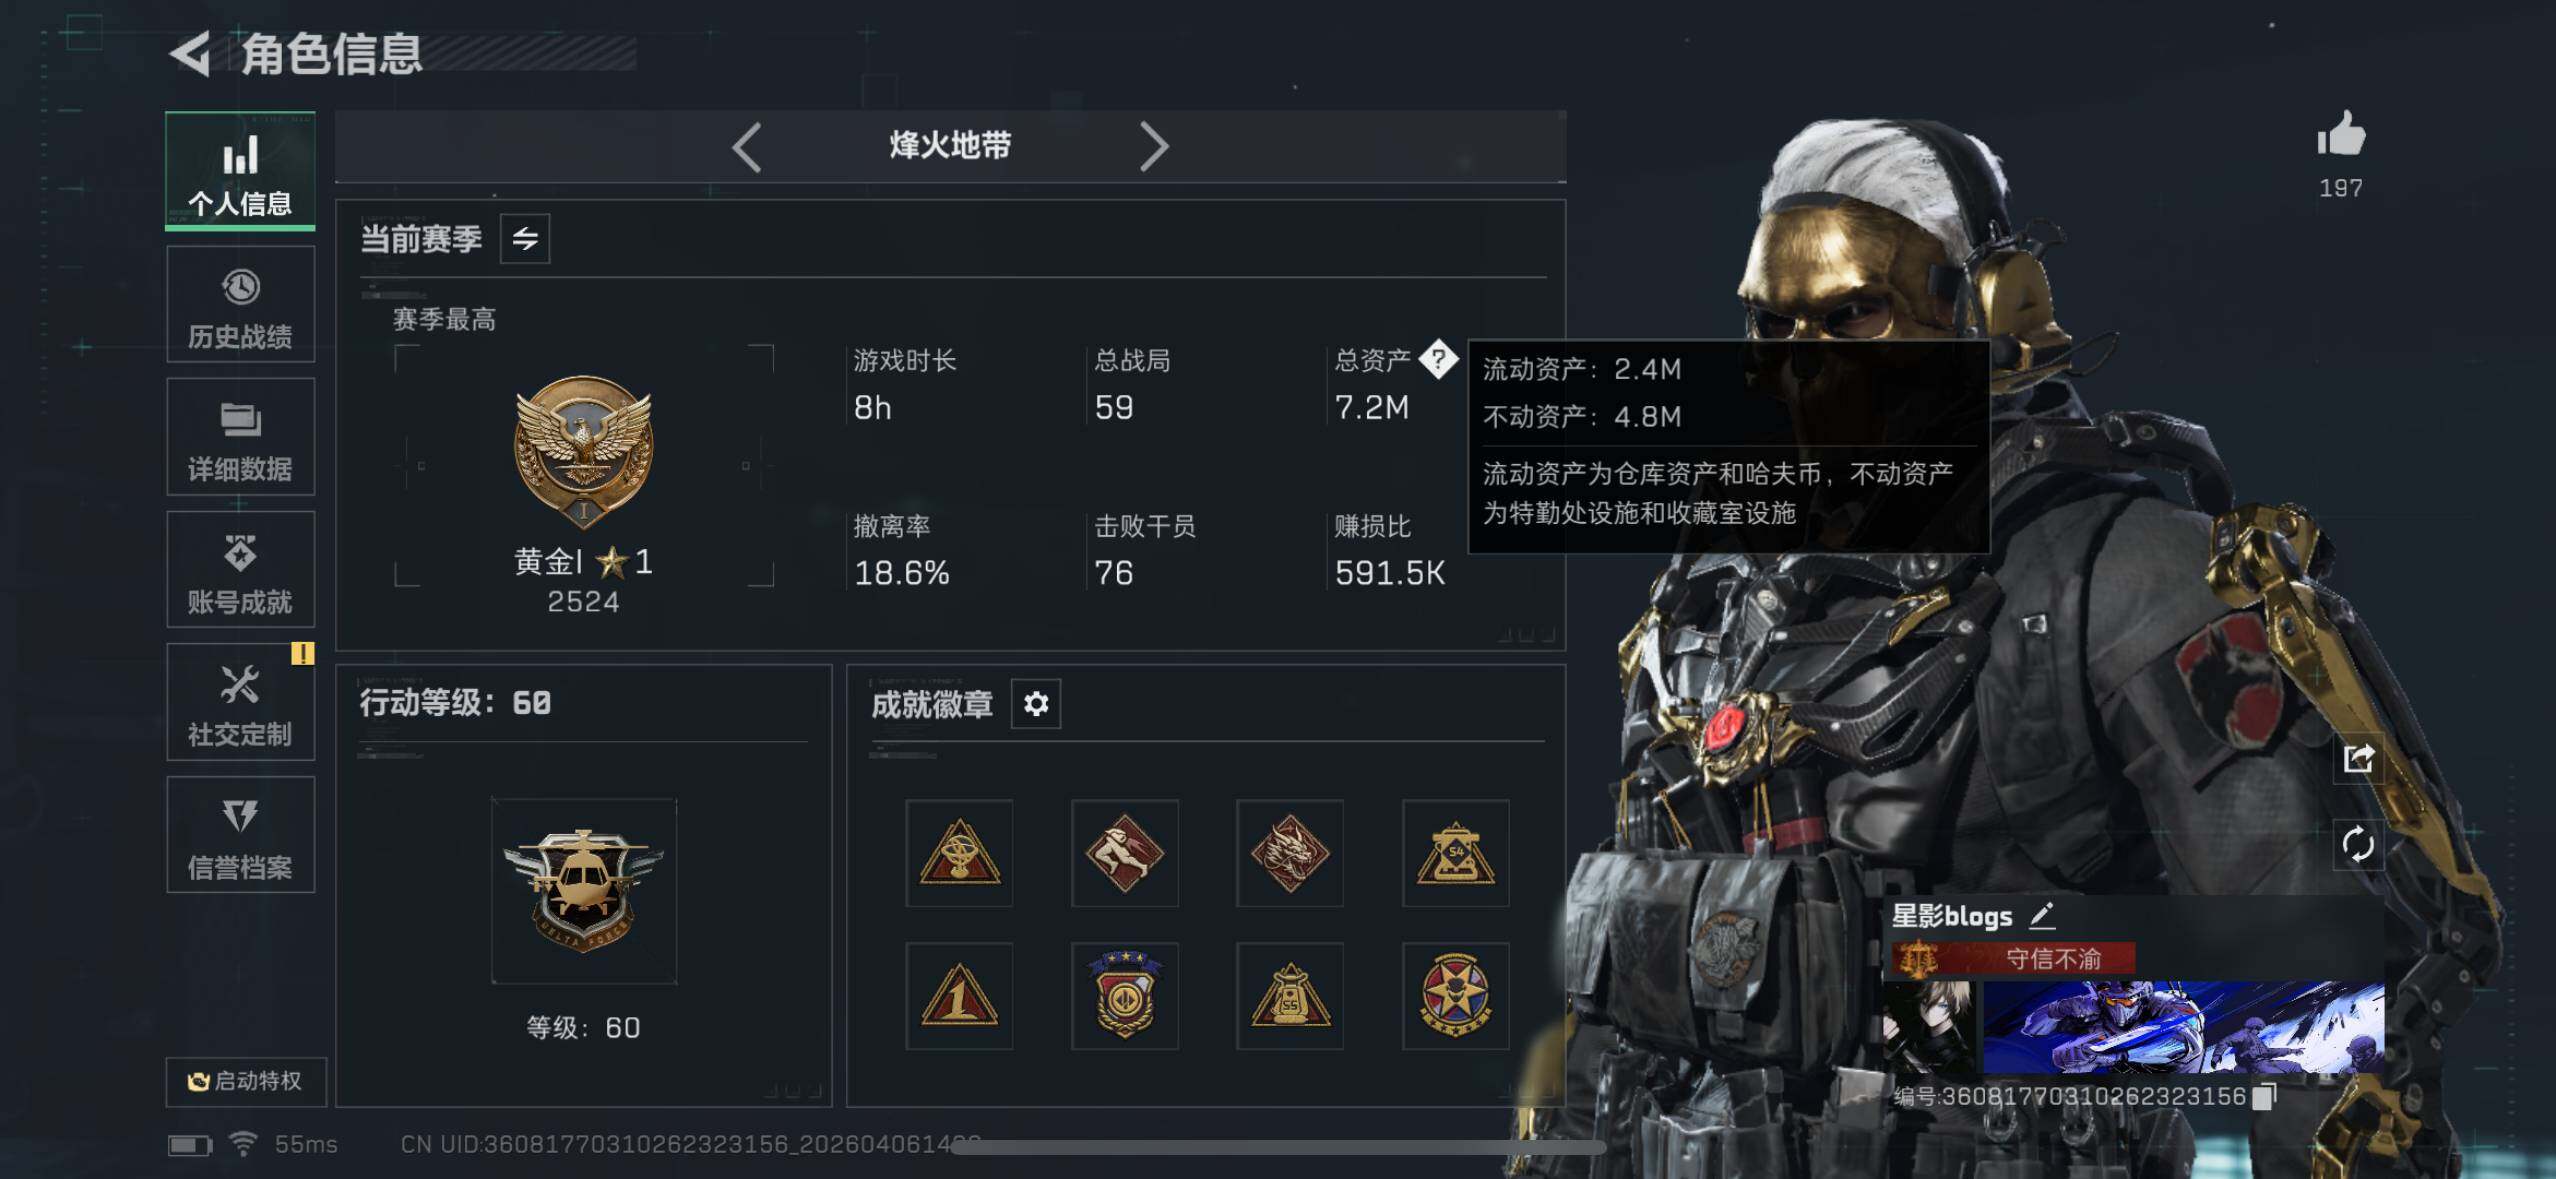The height and width of the screenshot is (1179, 2556).
Task: Go to previous mode with left chevron
Action: (747, 147)
